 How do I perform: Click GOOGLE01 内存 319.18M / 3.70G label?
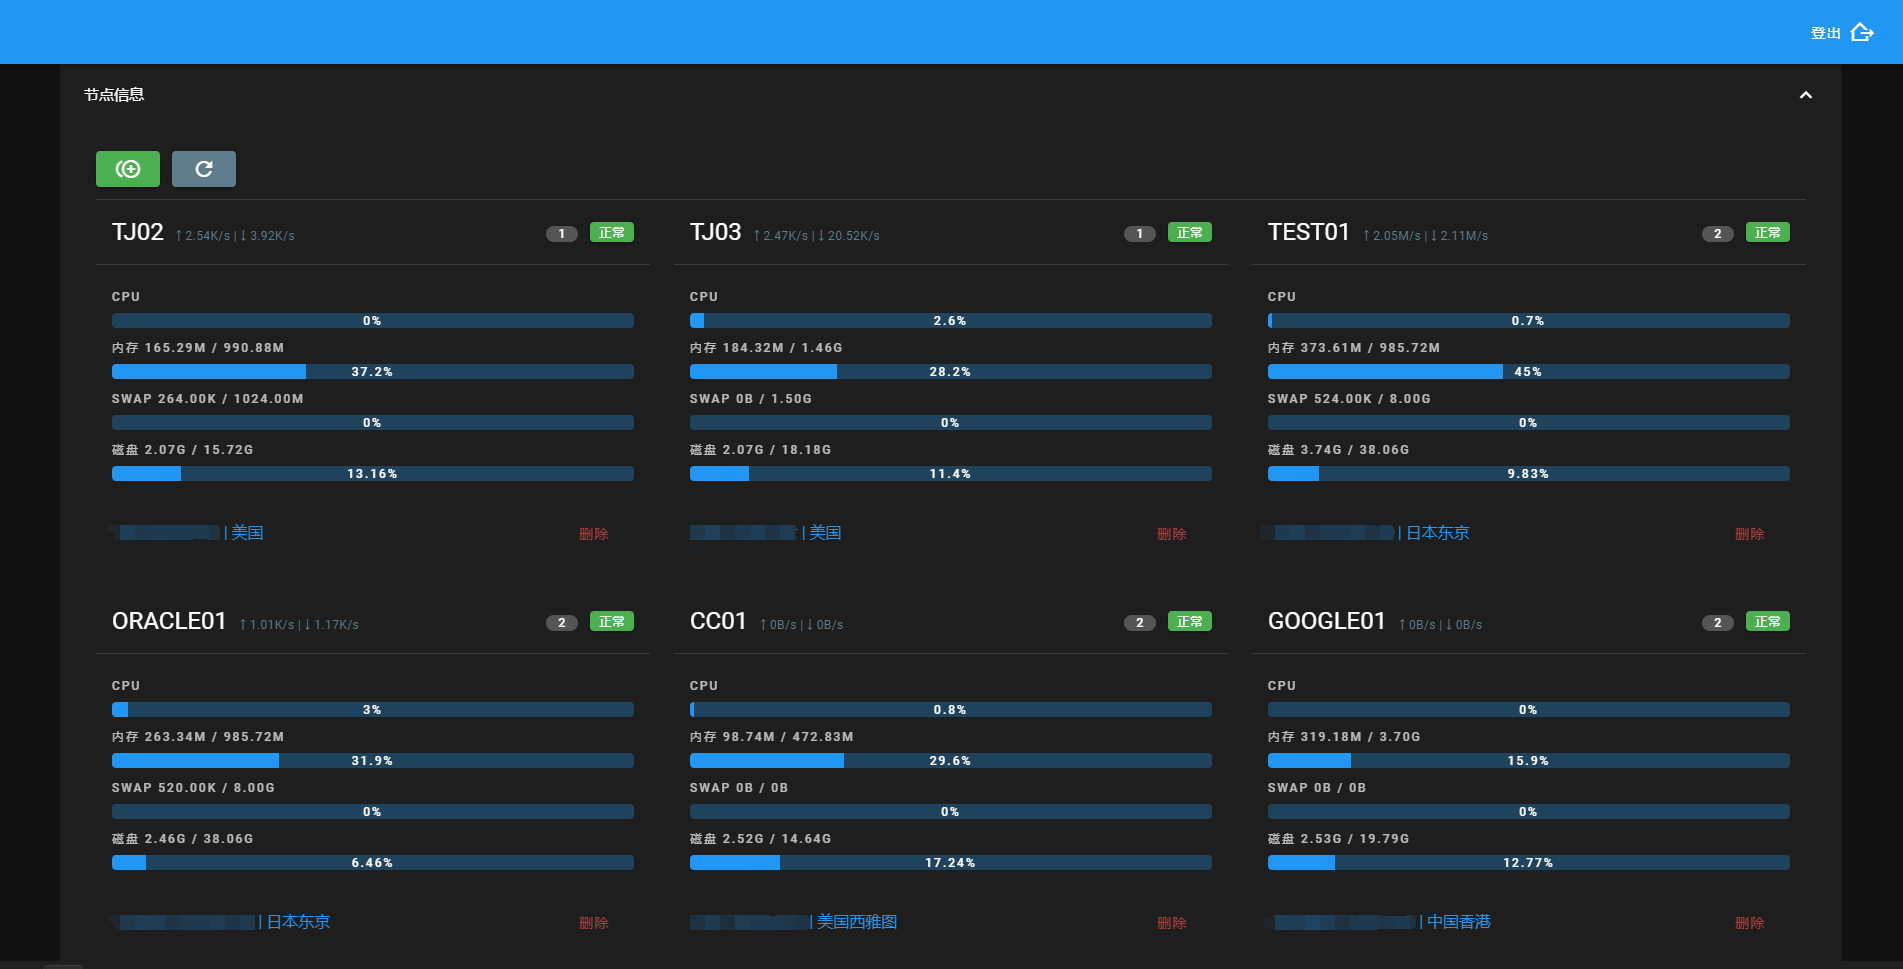click(x=1344, y=737)
